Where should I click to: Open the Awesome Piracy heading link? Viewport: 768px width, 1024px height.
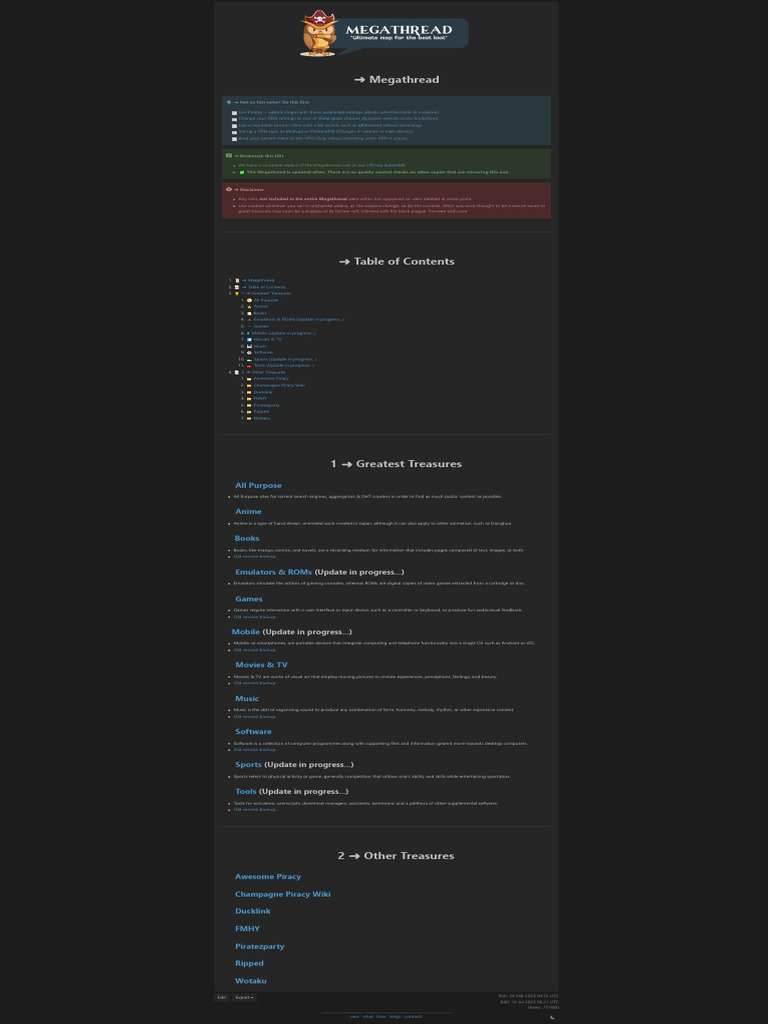[268, 876]
